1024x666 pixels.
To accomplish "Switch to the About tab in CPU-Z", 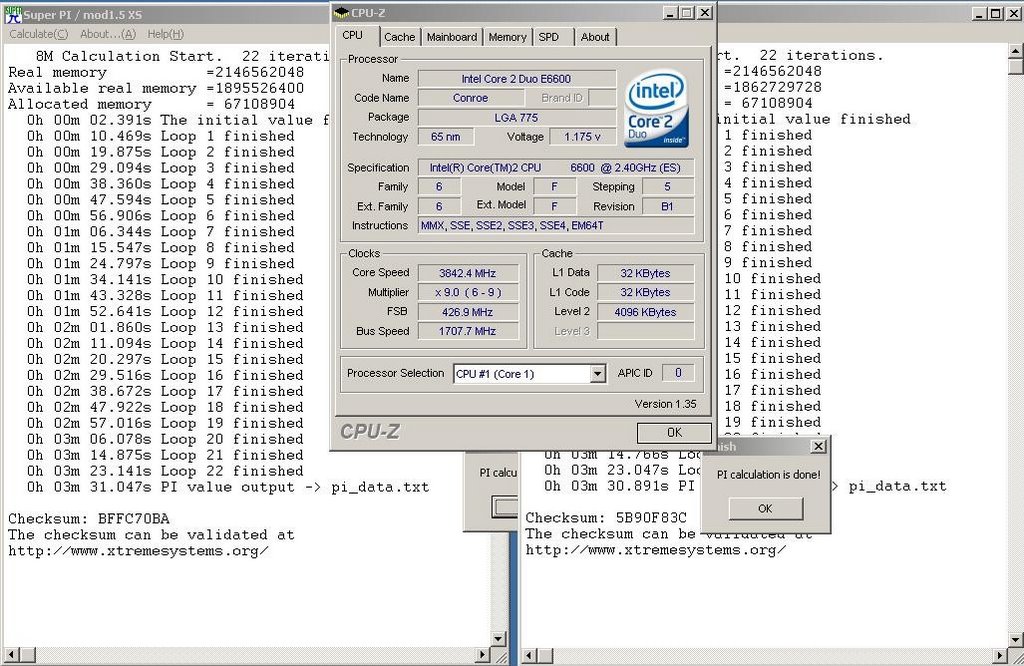I will [595, 37].
